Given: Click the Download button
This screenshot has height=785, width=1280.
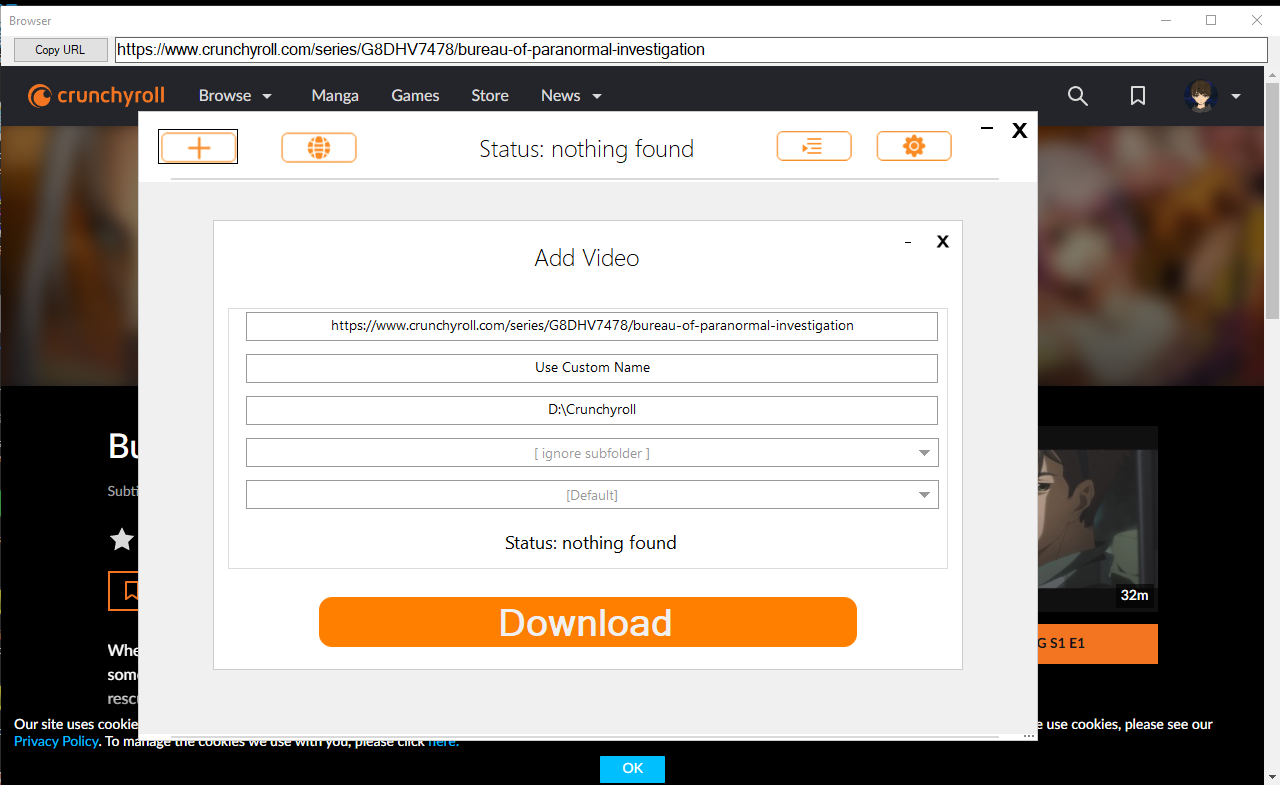Looking at the screenshot, I should click(587, 622).
